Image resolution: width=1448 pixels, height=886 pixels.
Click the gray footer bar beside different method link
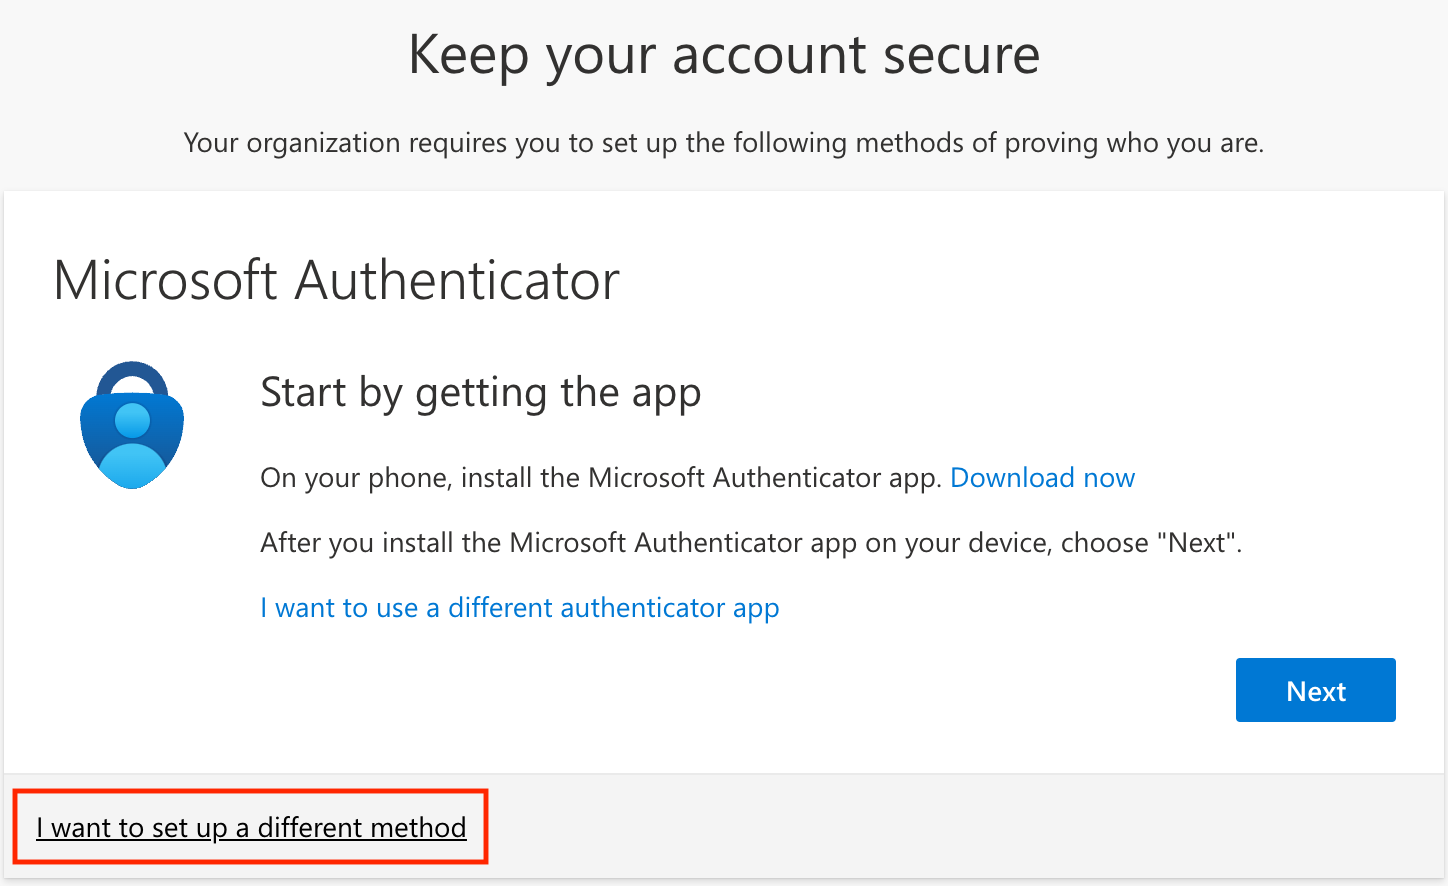950,827
